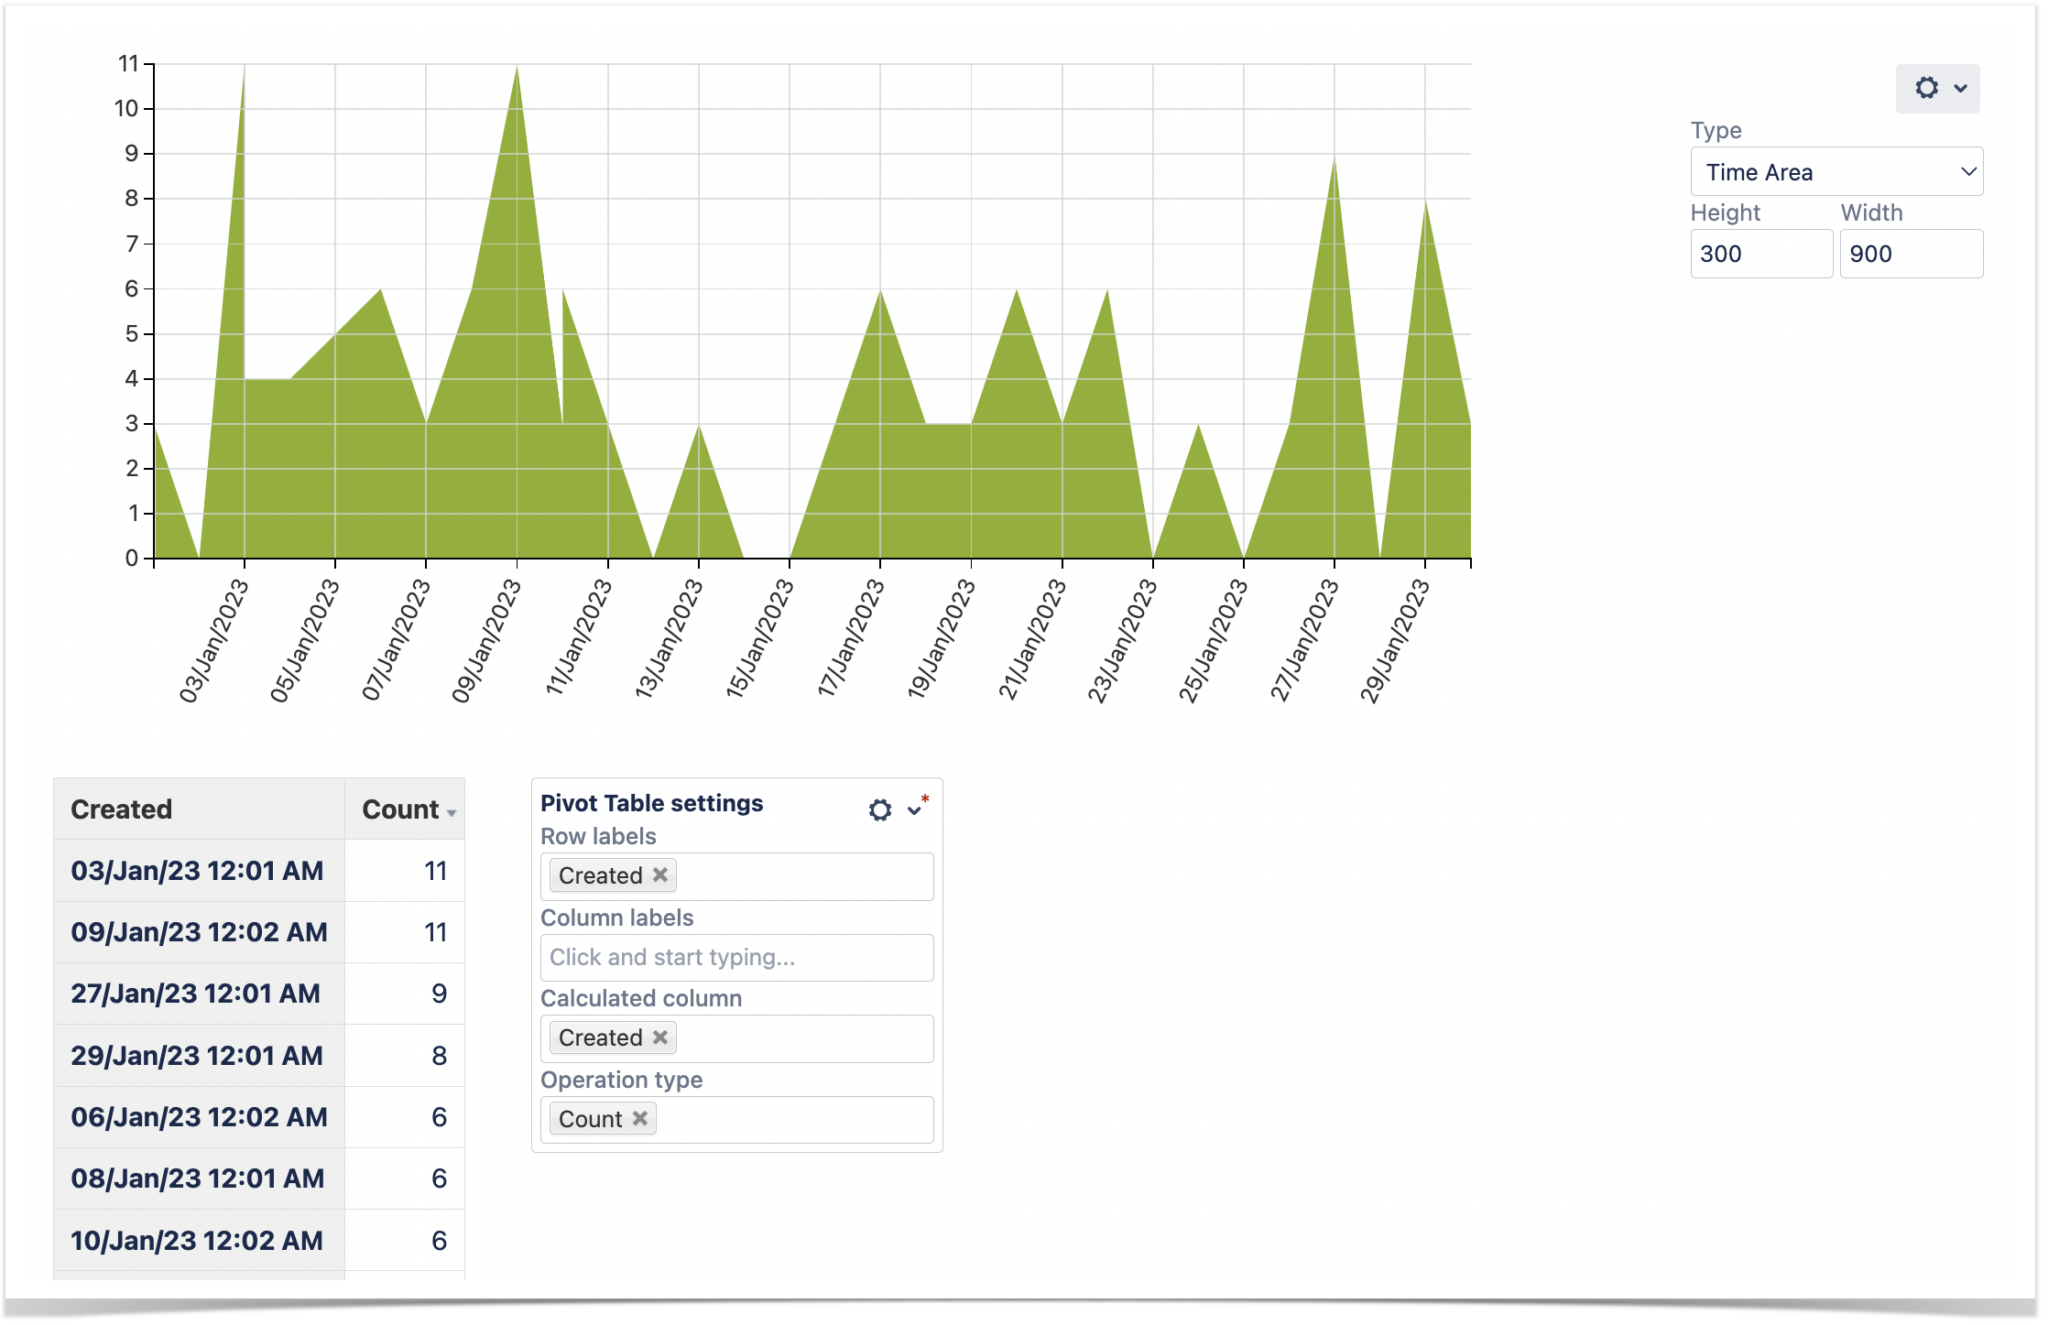Open the chart settings gear icon

click(1925, 87)
